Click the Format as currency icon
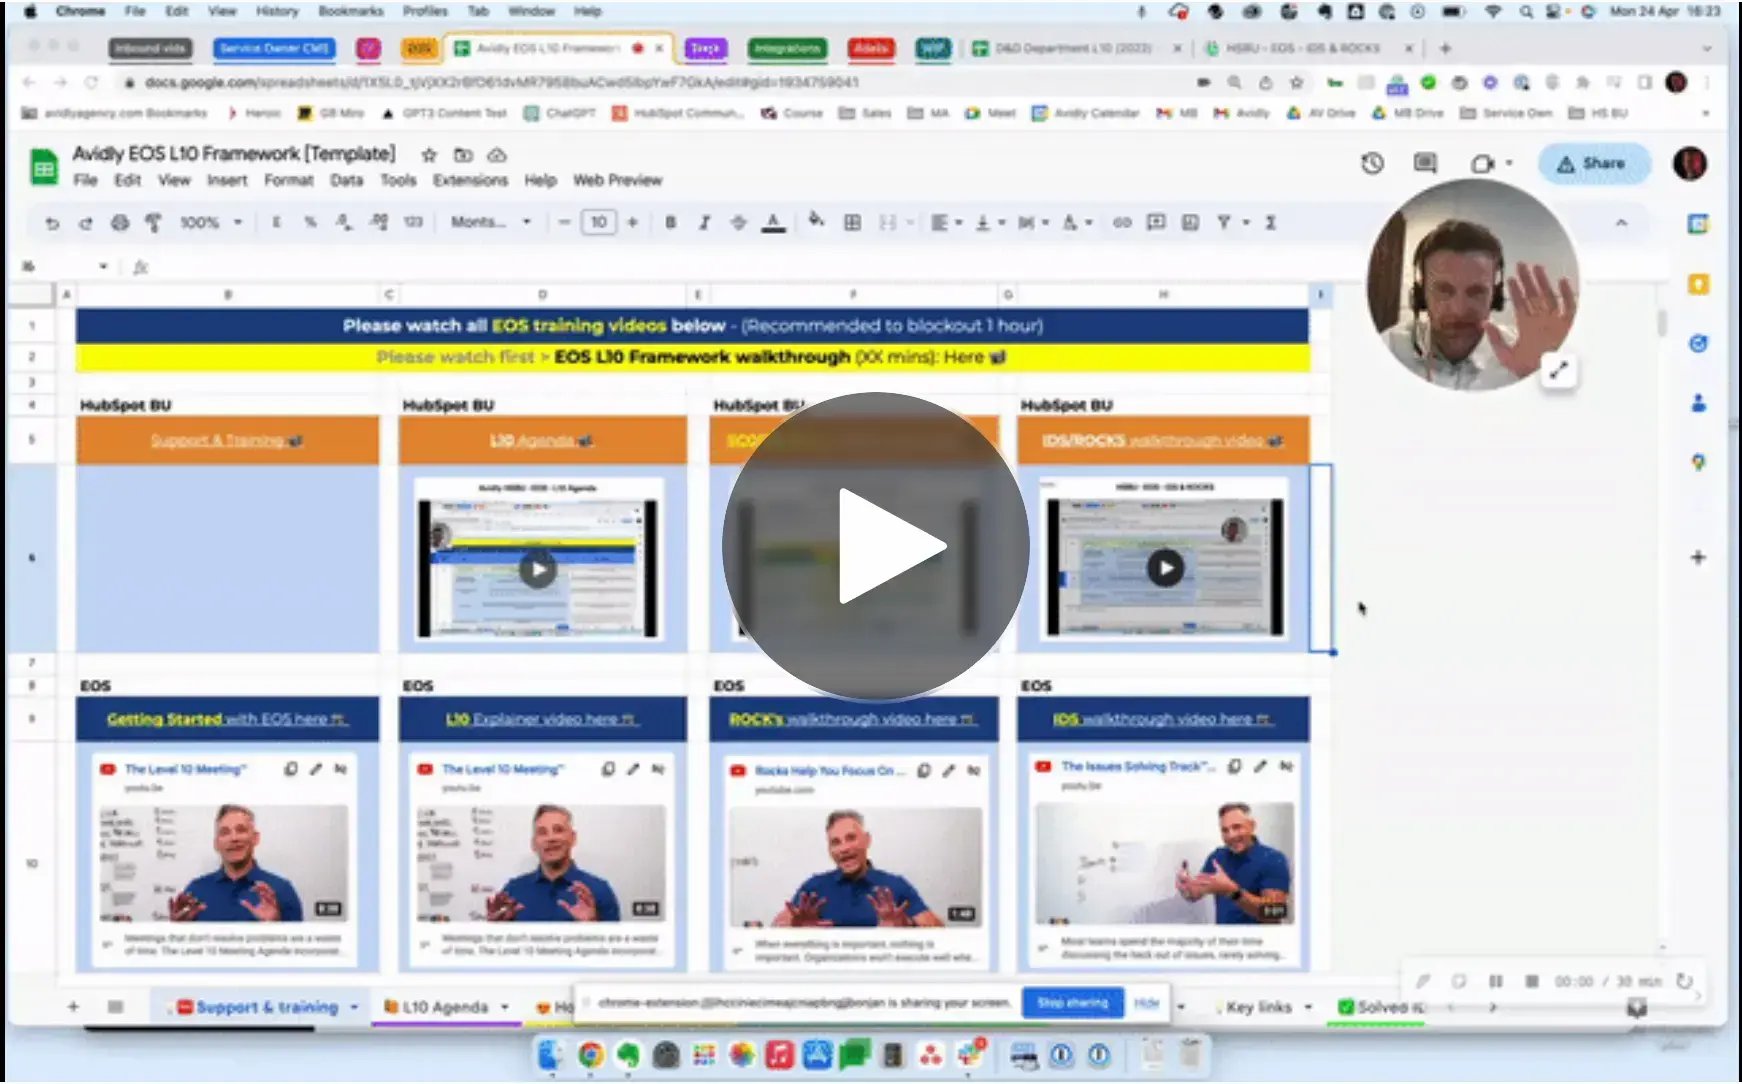Screen dimensions: 1742x1084 277,222
